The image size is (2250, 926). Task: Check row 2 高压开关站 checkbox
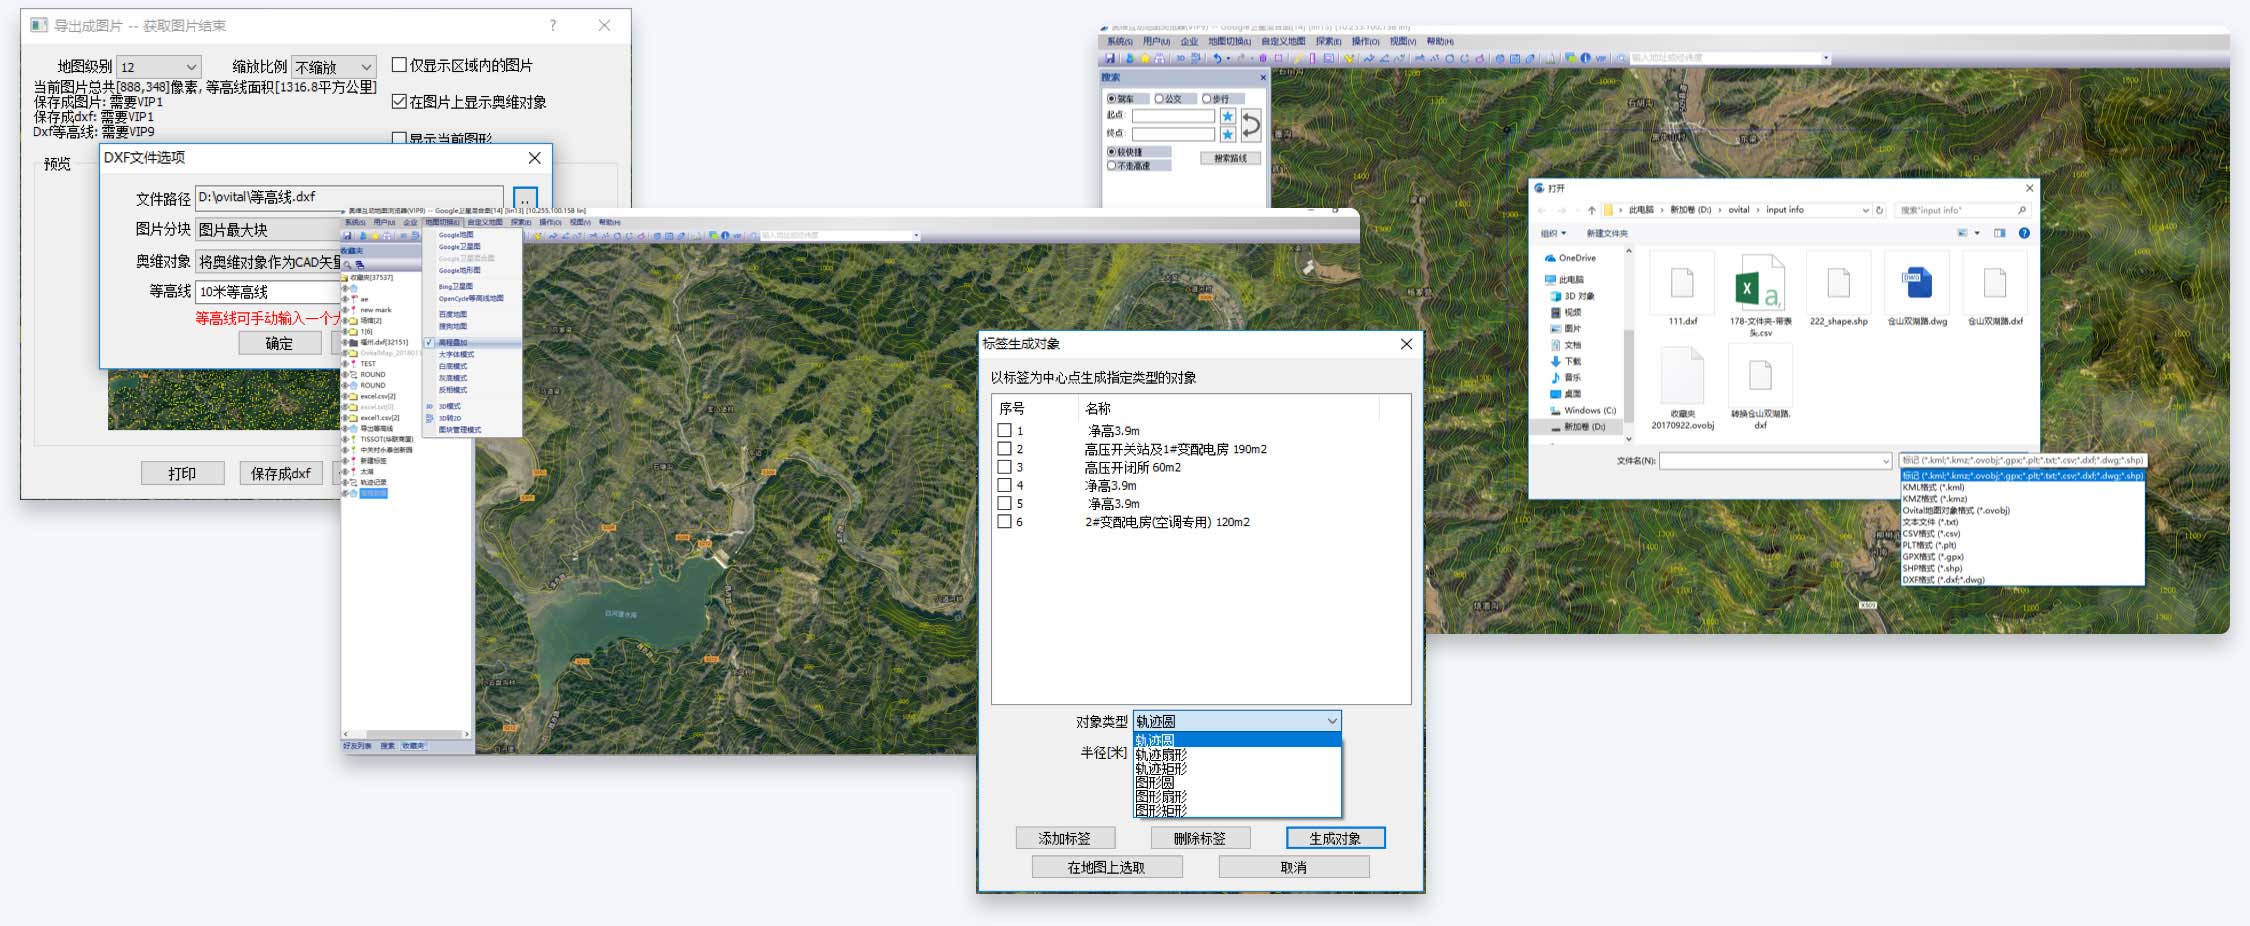click(1004, 449)
